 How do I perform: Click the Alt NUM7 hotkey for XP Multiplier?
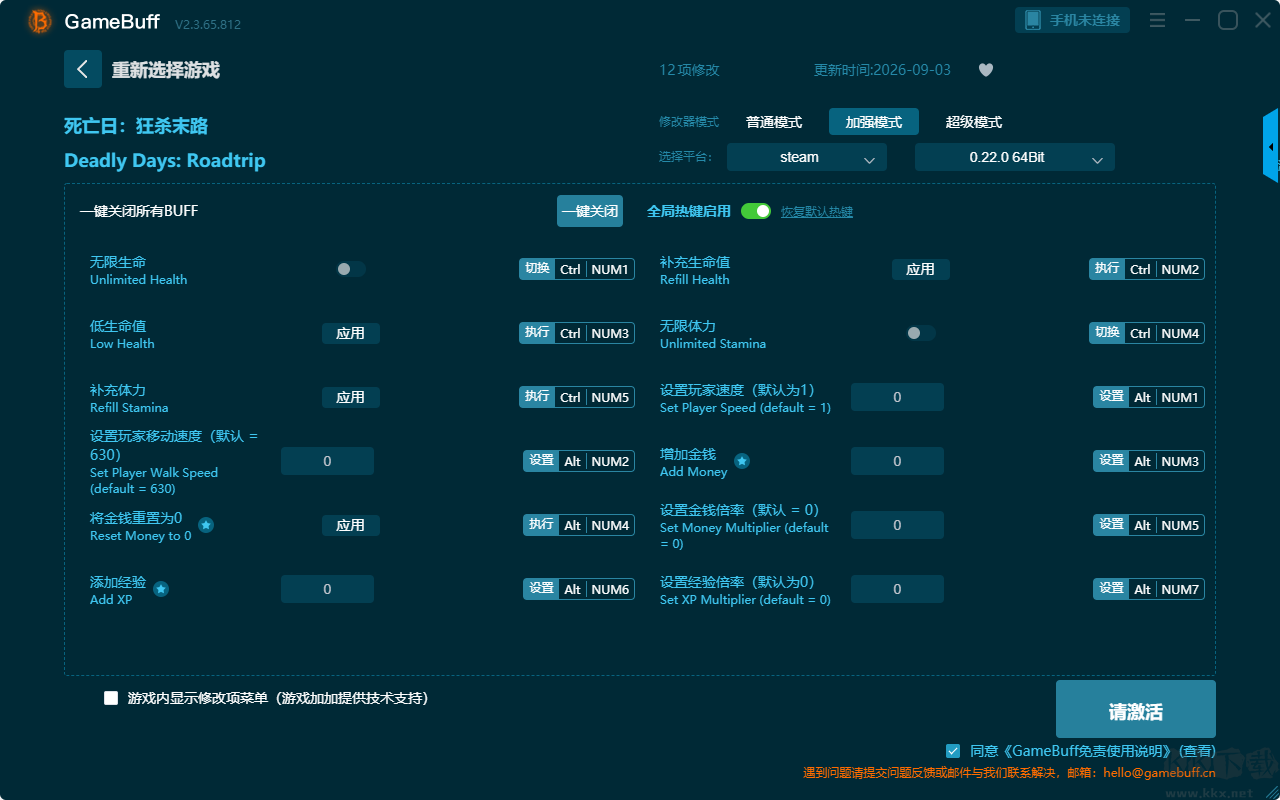(1149, 589)
